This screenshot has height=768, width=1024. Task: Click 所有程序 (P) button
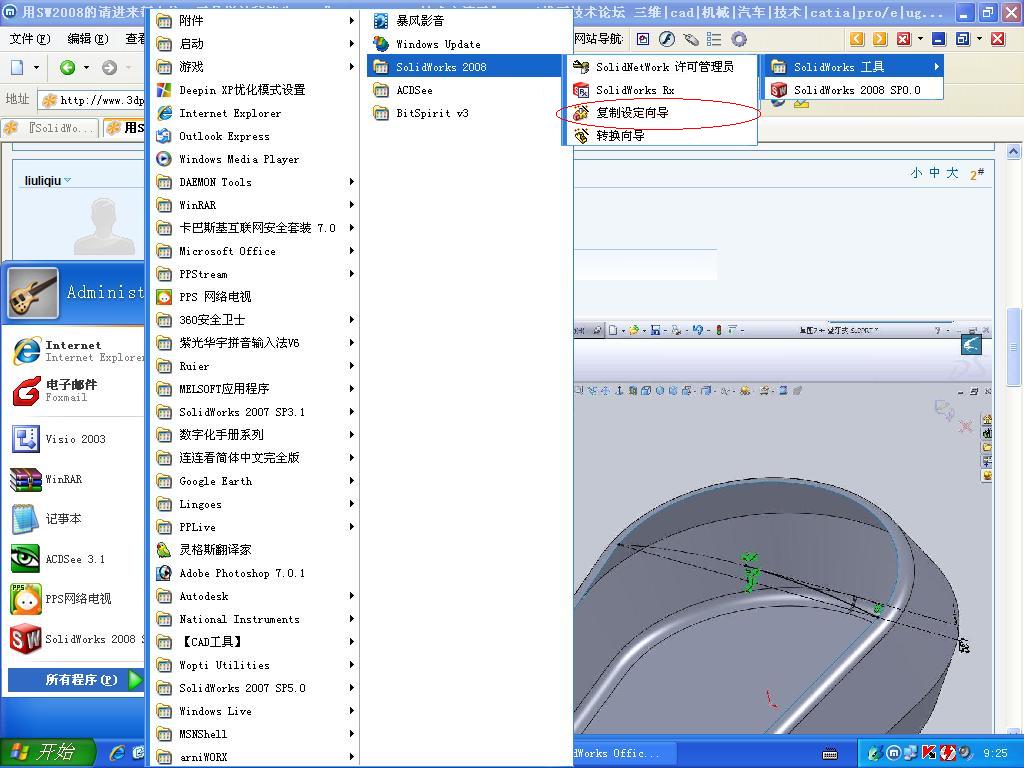coord(76,680)
